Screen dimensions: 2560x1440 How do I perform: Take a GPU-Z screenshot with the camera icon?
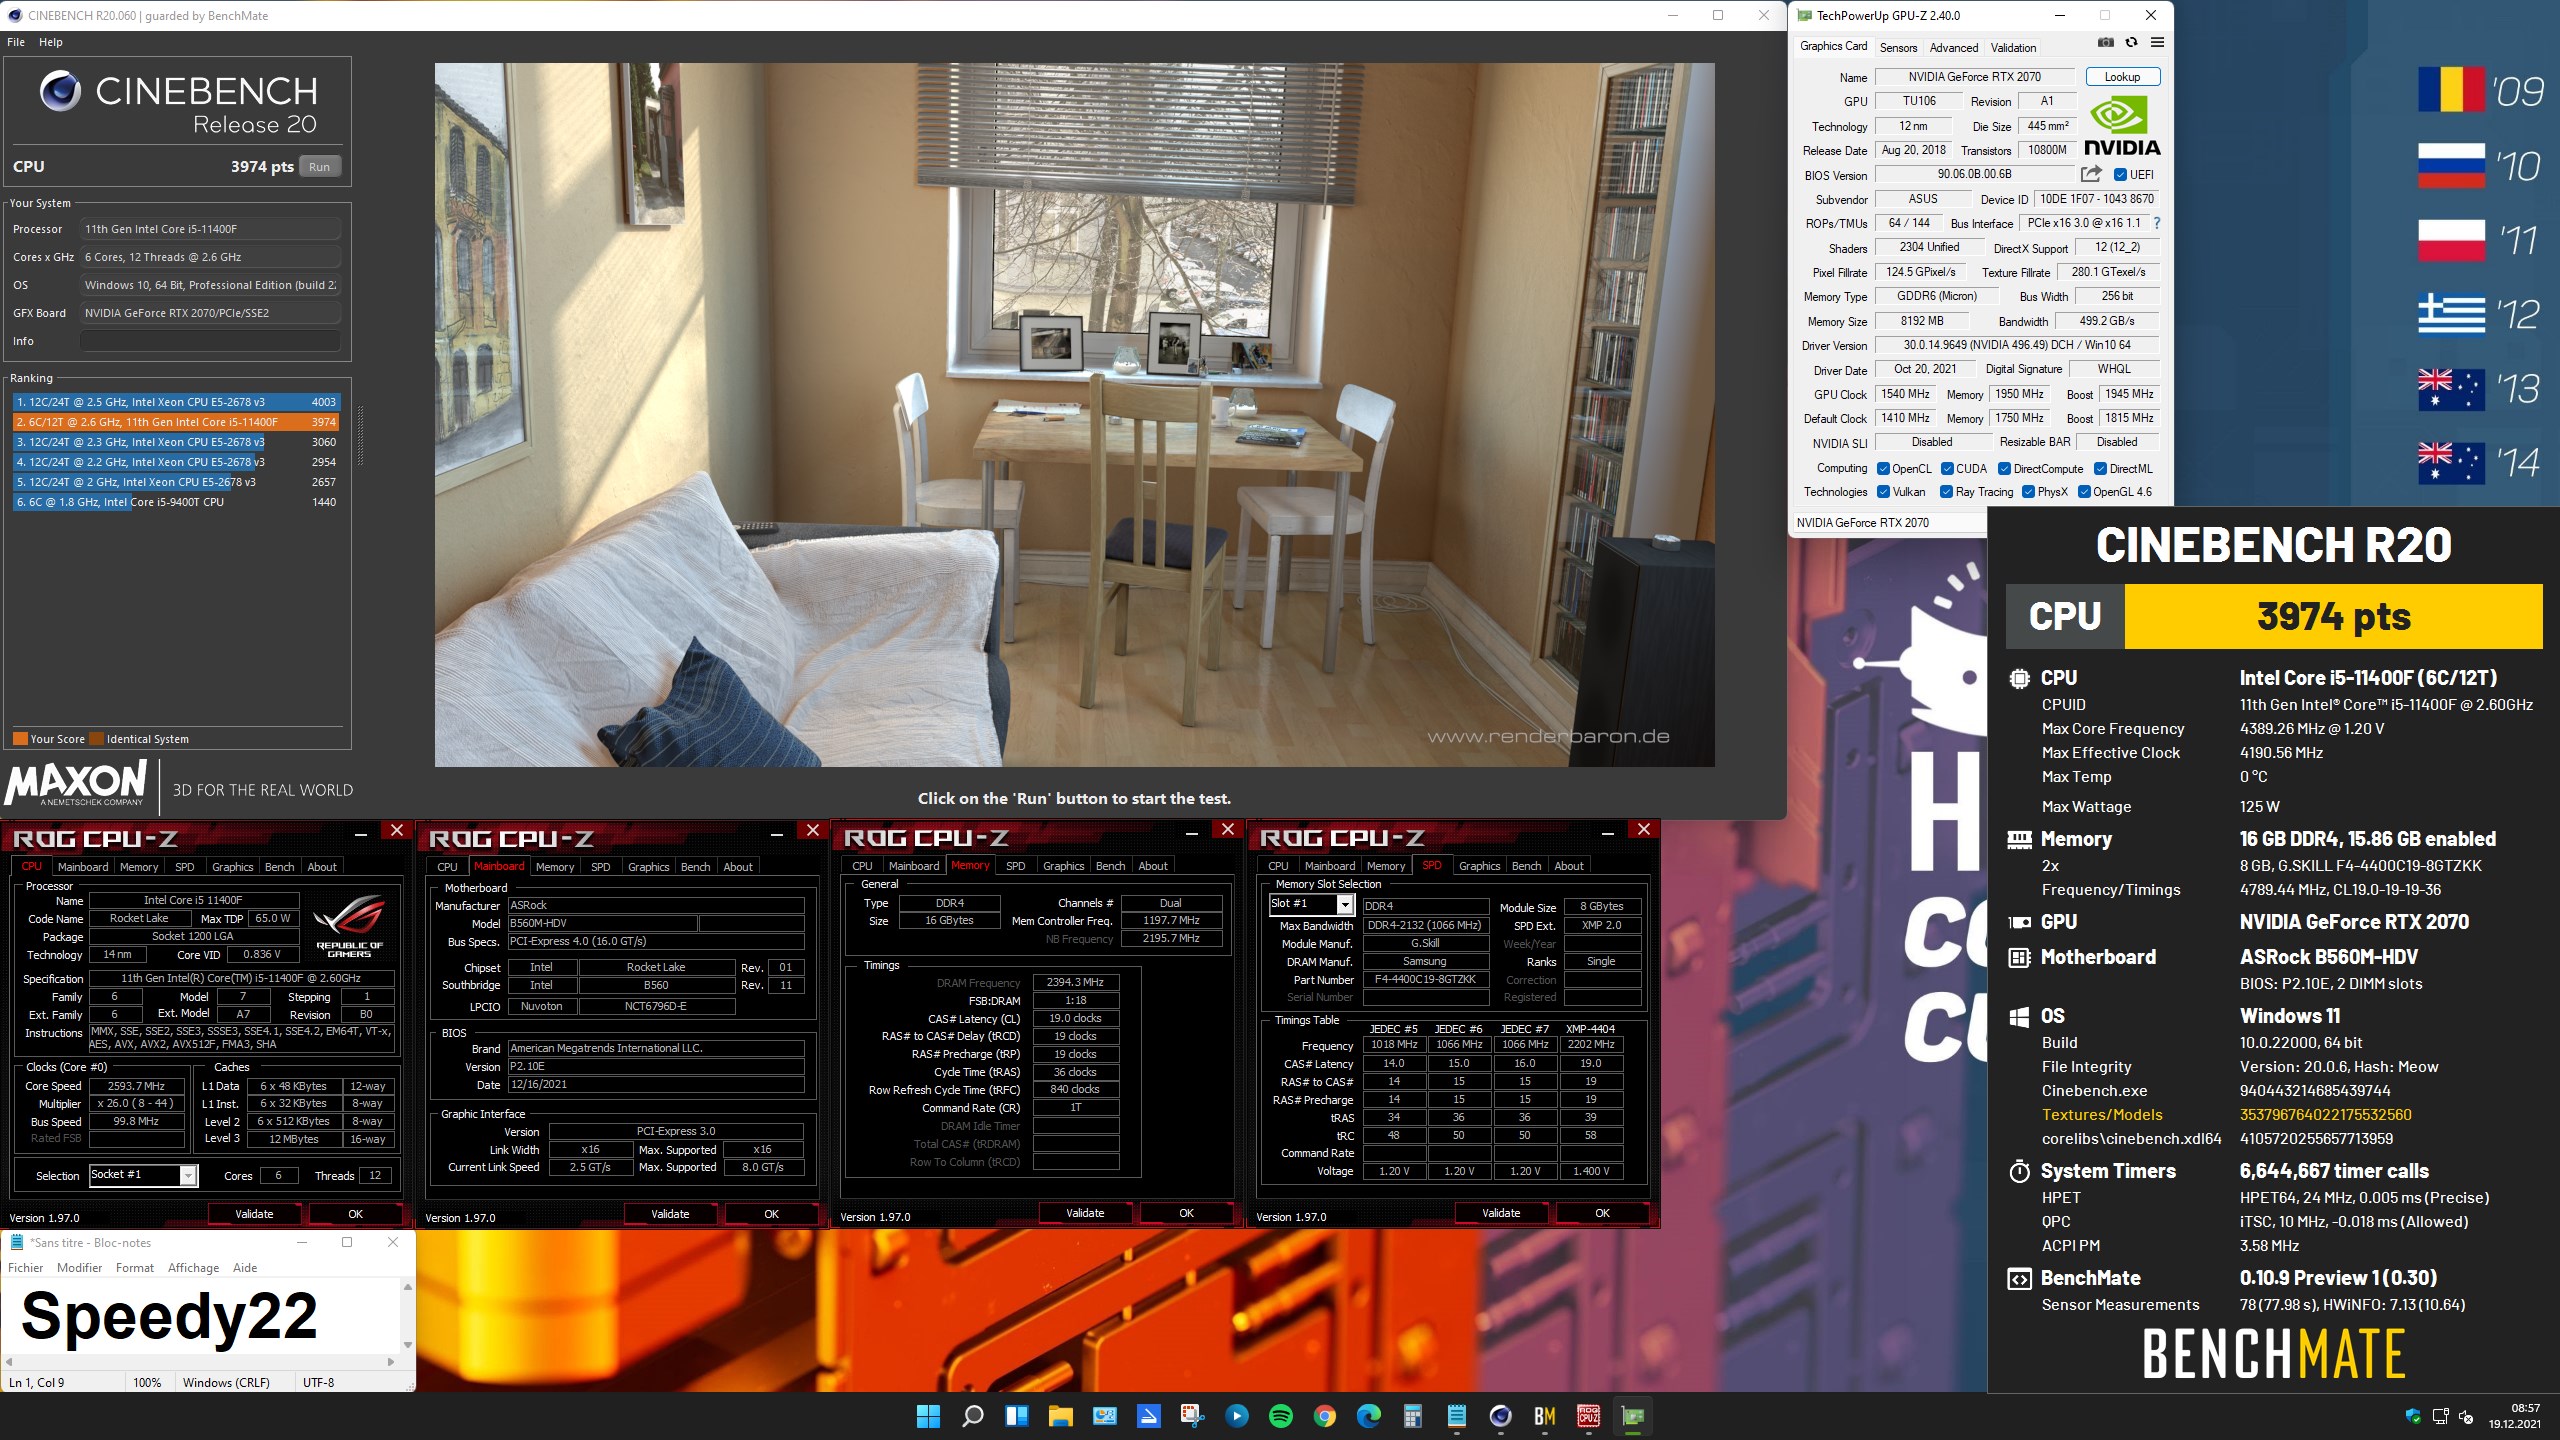click(x=2106, y=43)
